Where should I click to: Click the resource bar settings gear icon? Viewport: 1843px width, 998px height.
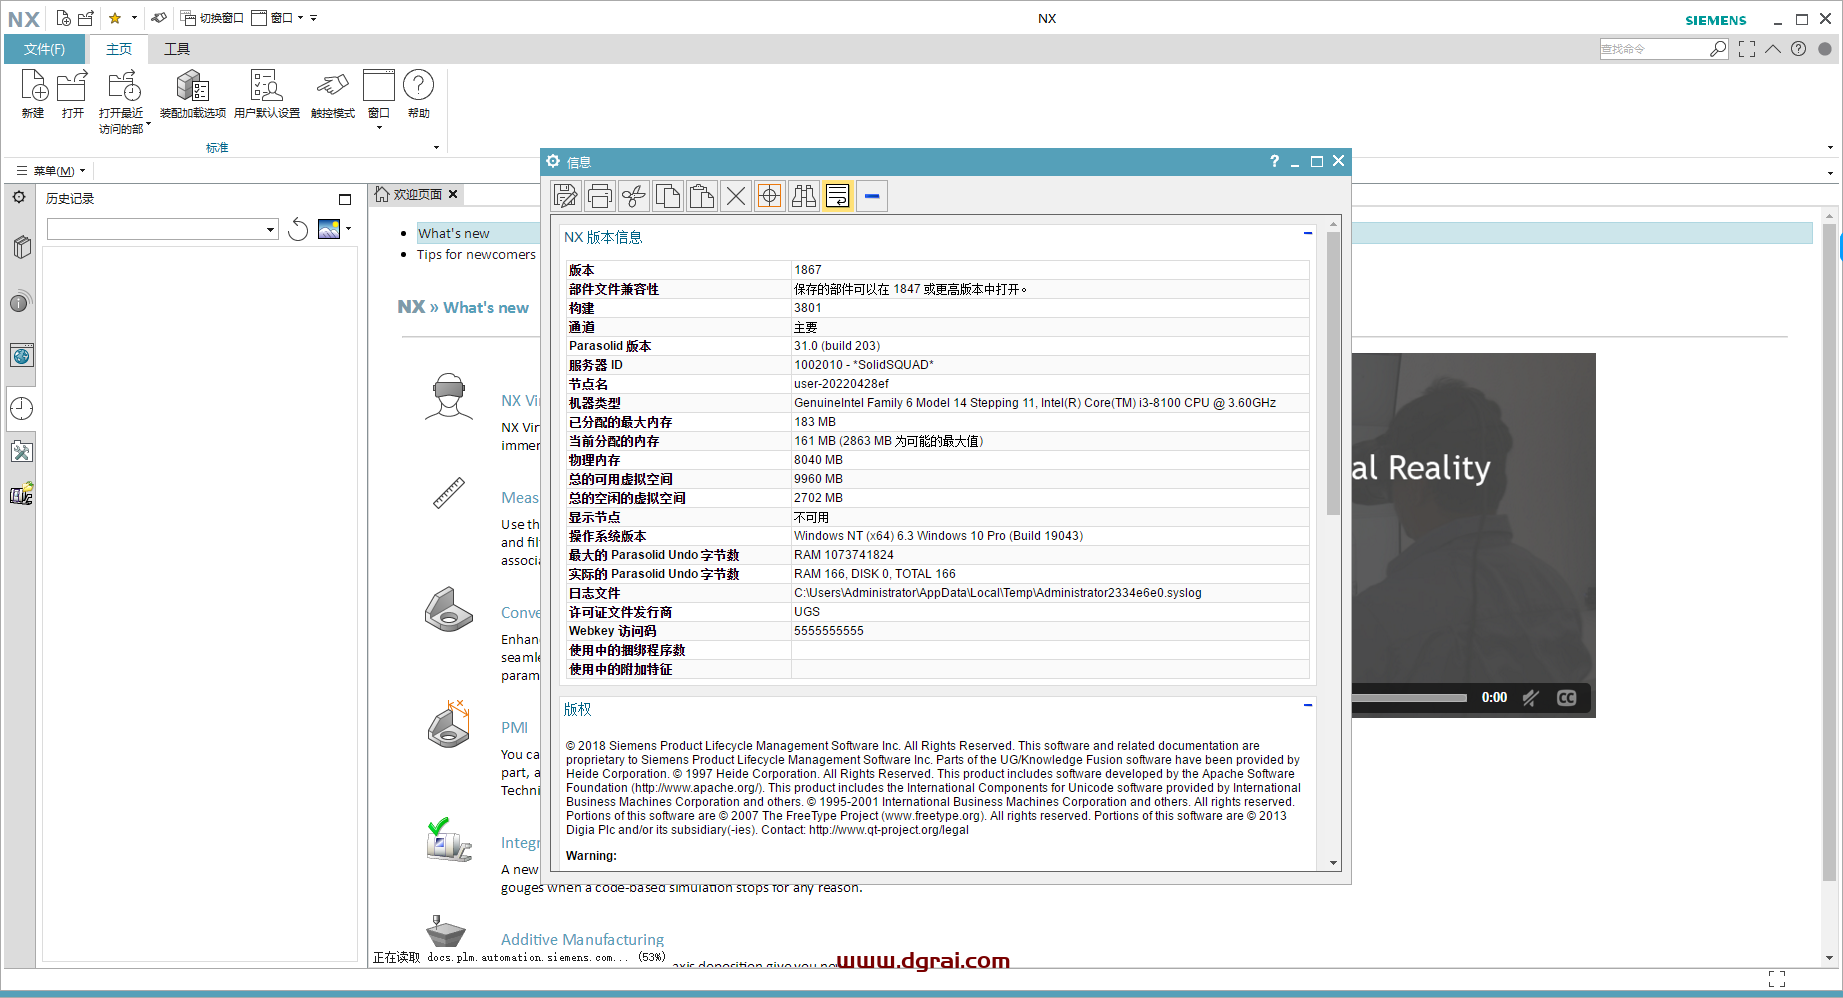[19, 197]
